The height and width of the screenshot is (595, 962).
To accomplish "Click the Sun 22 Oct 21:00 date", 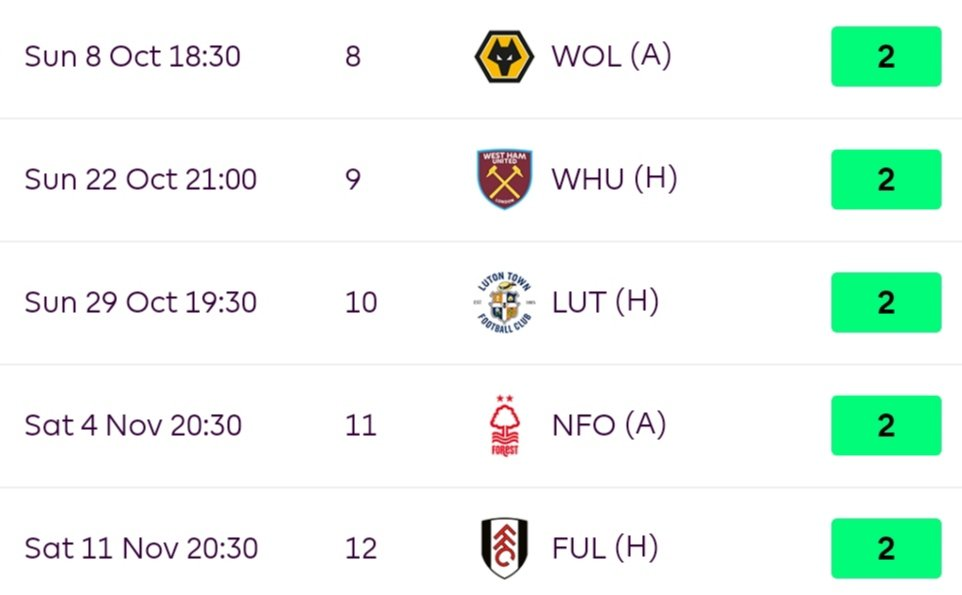I will coord(140,180).
